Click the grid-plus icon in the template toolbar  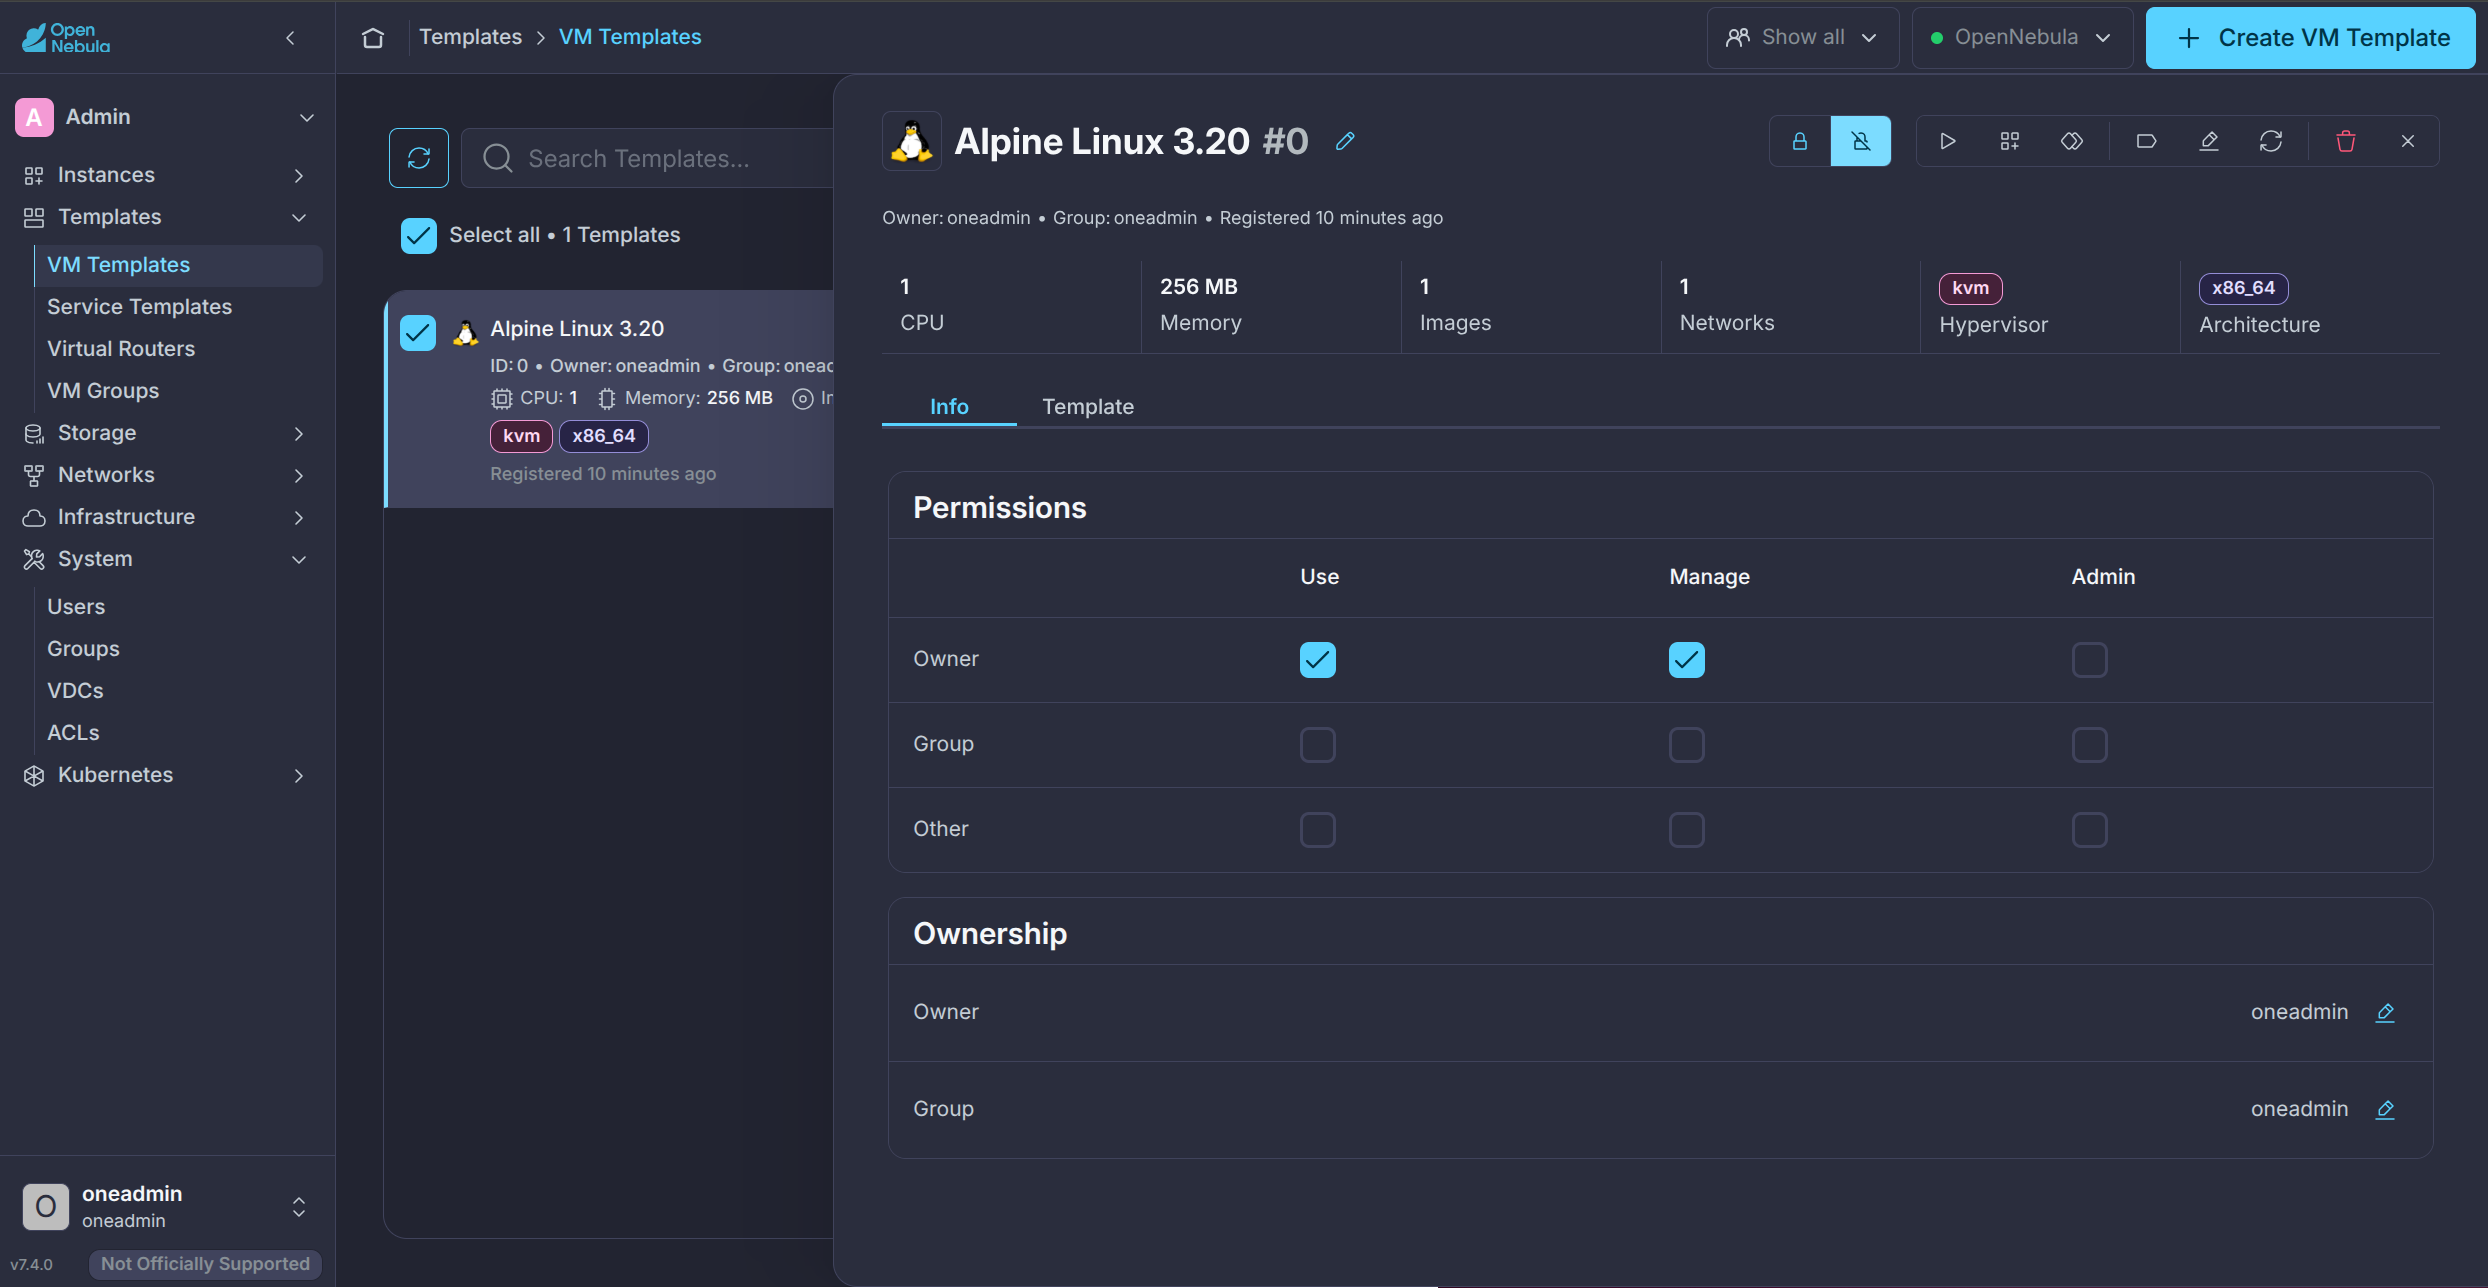[2010, 141]
